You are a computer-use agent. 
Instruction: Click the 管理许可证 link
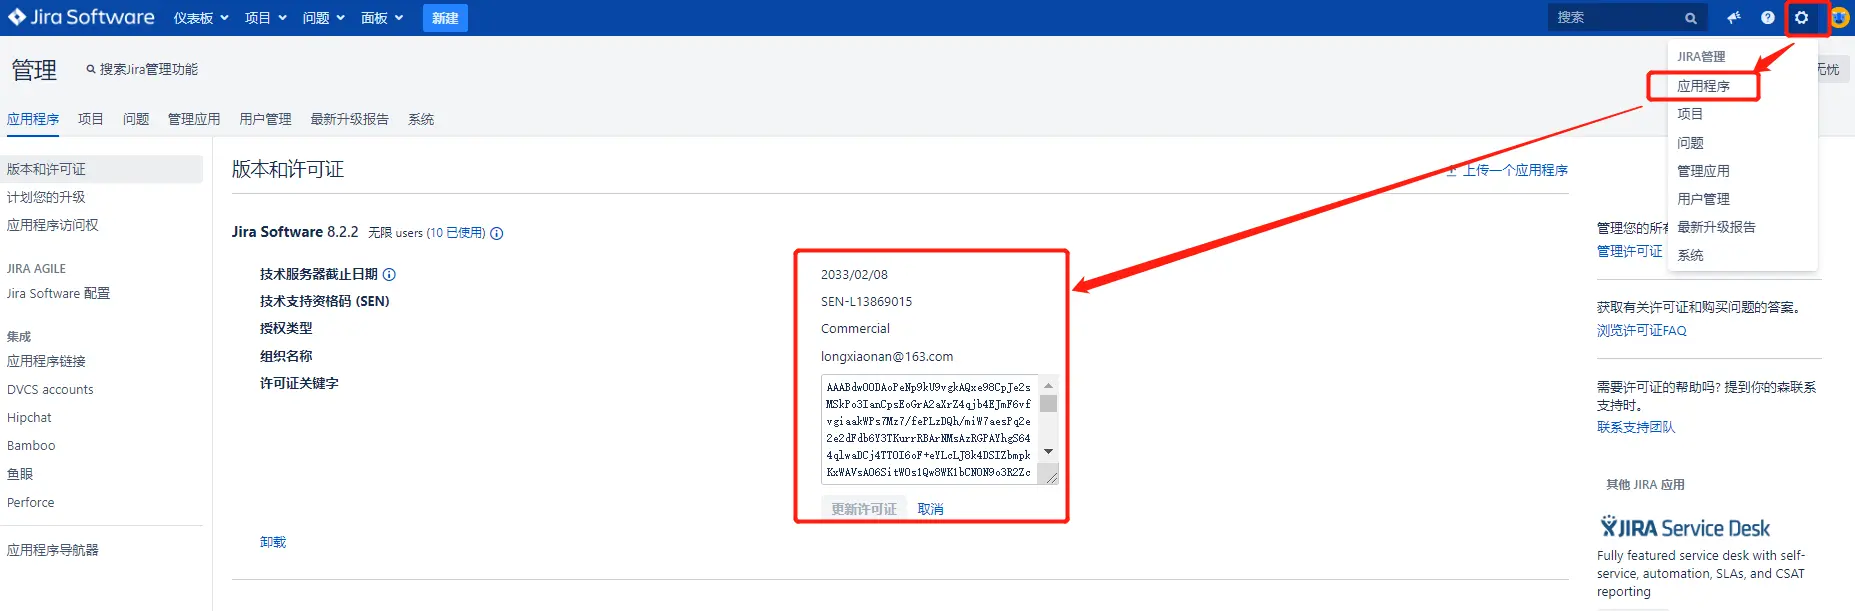pos(1630,251)
